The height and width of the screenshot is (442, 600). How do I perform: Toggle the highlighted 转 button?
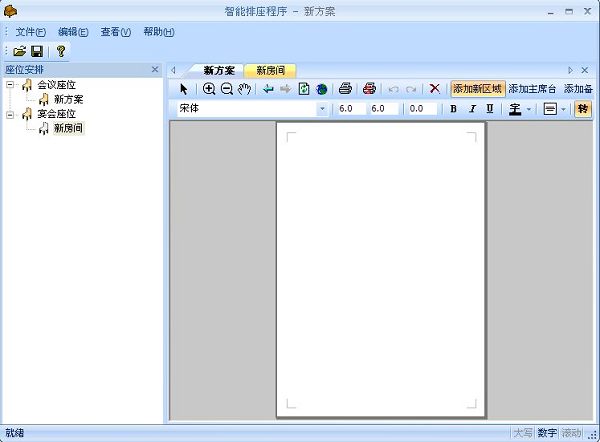pyautogui.click(x=583, y=109)
